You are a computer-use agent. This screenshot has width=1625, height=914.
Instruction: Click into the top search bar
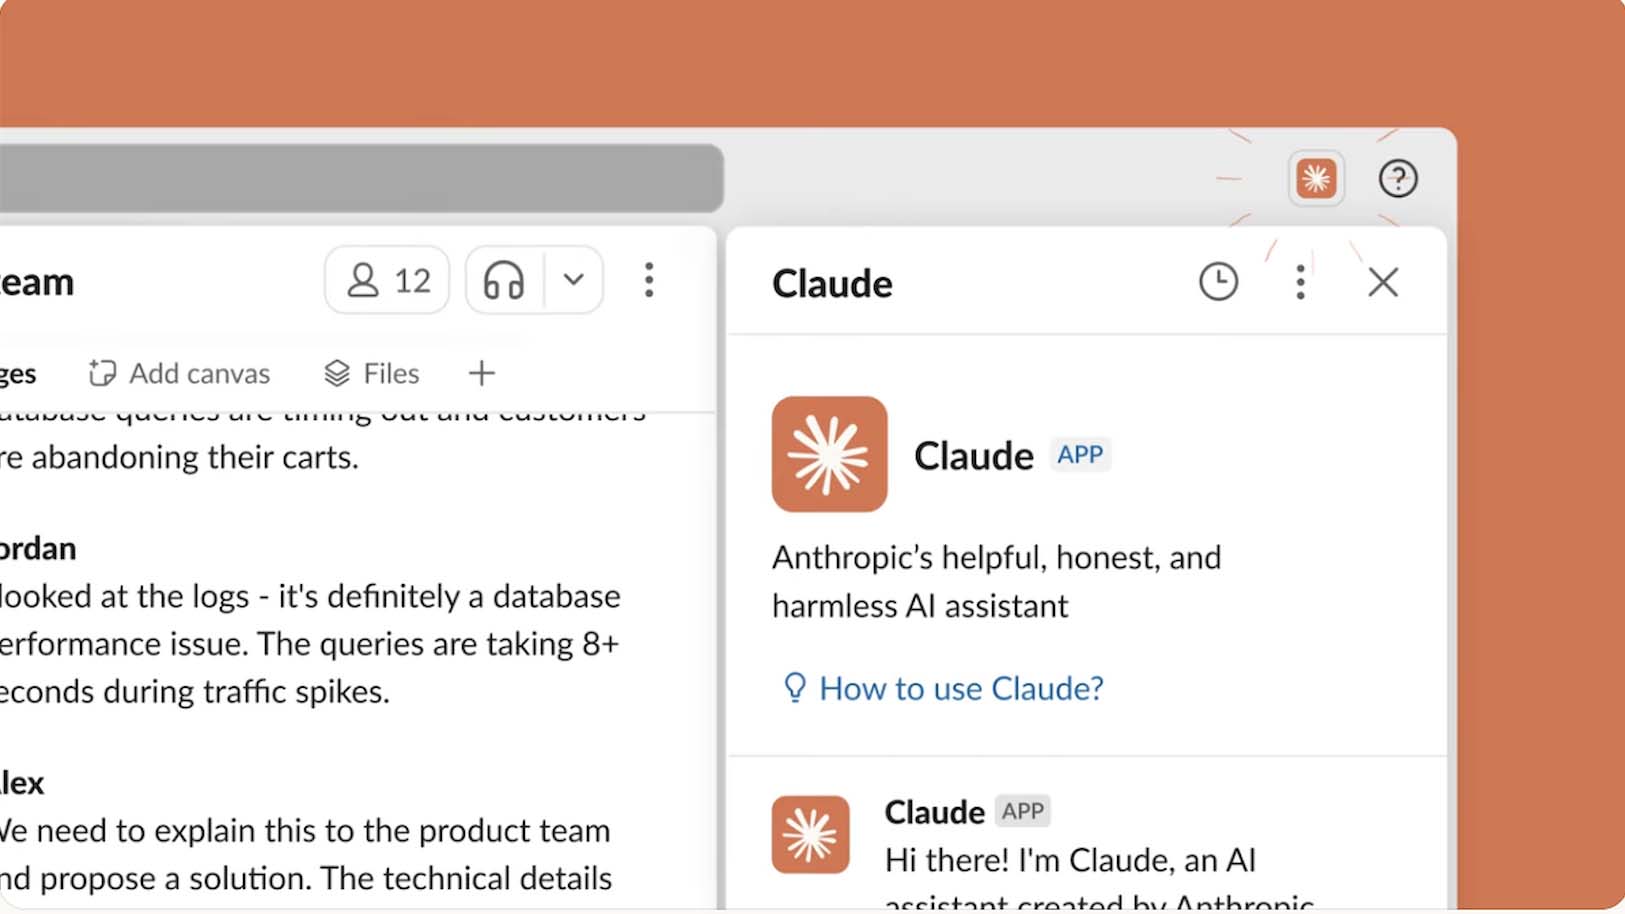[360, 178]
